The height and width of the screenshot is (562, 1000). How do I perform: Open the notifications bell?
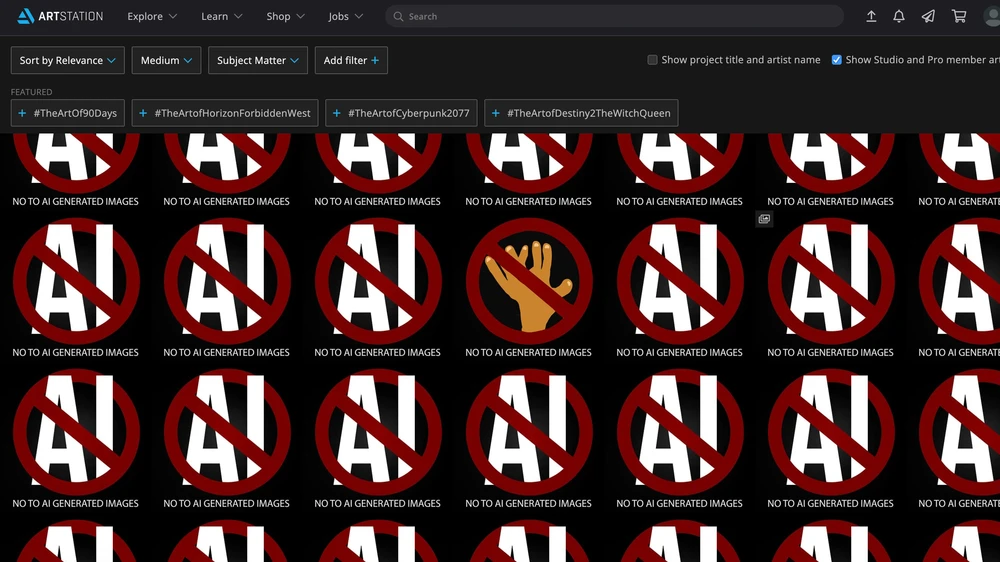coord(899,16)
